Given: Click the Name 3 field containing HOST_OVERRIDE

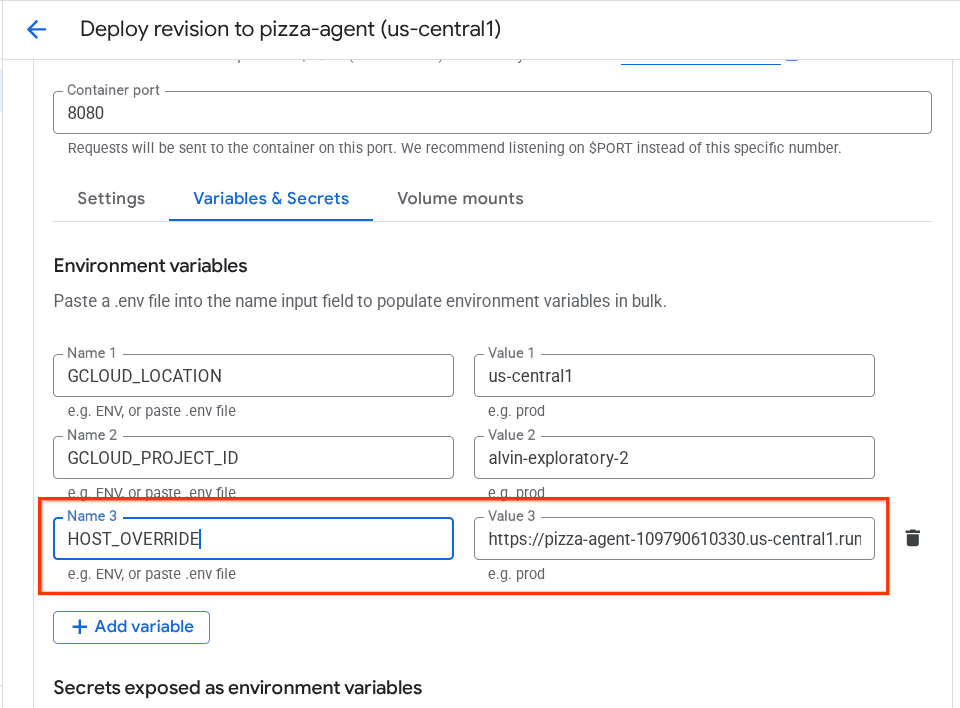Looking at the screenshot, I should 253,539.
